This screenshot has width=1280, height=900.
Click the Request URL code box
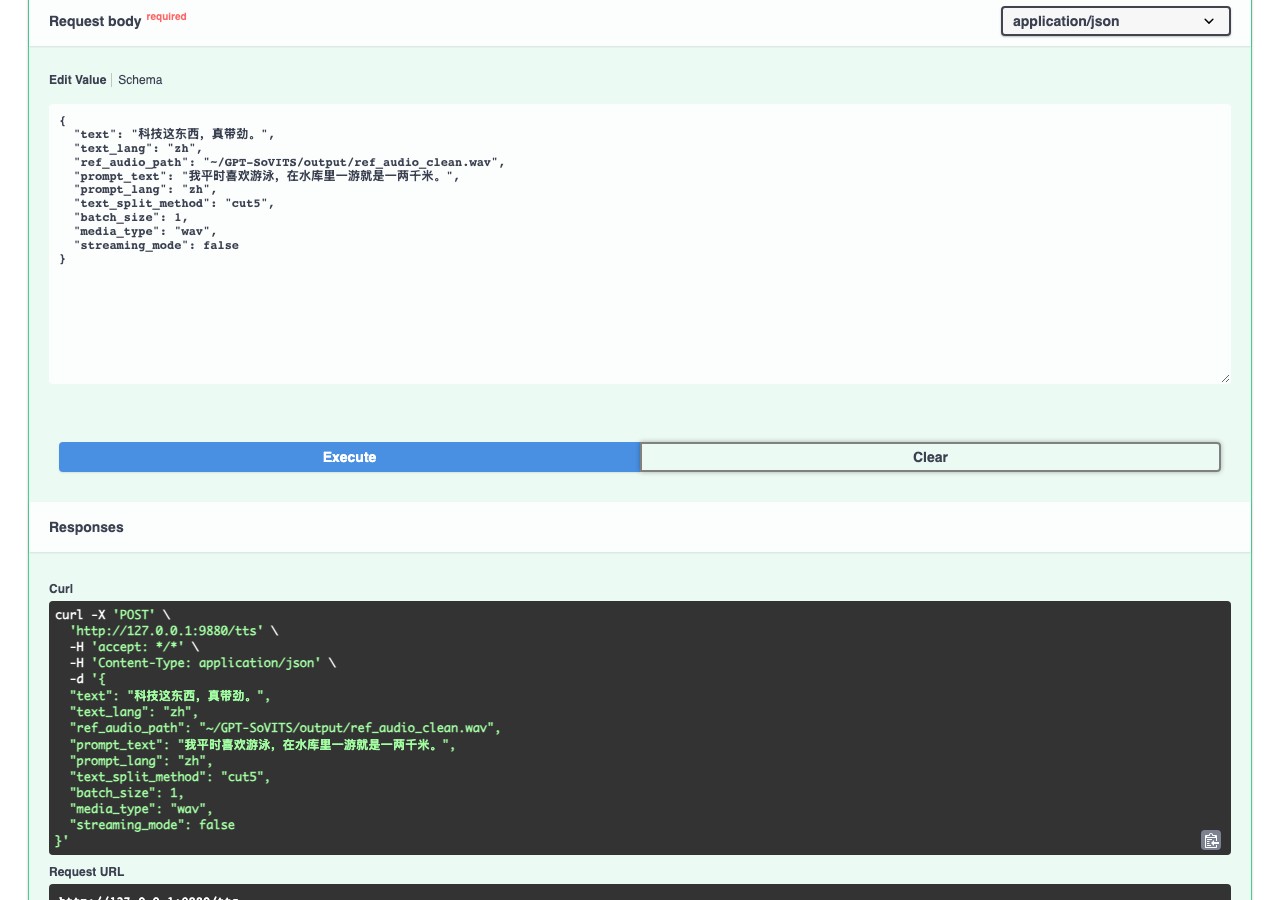pos(640,892)
